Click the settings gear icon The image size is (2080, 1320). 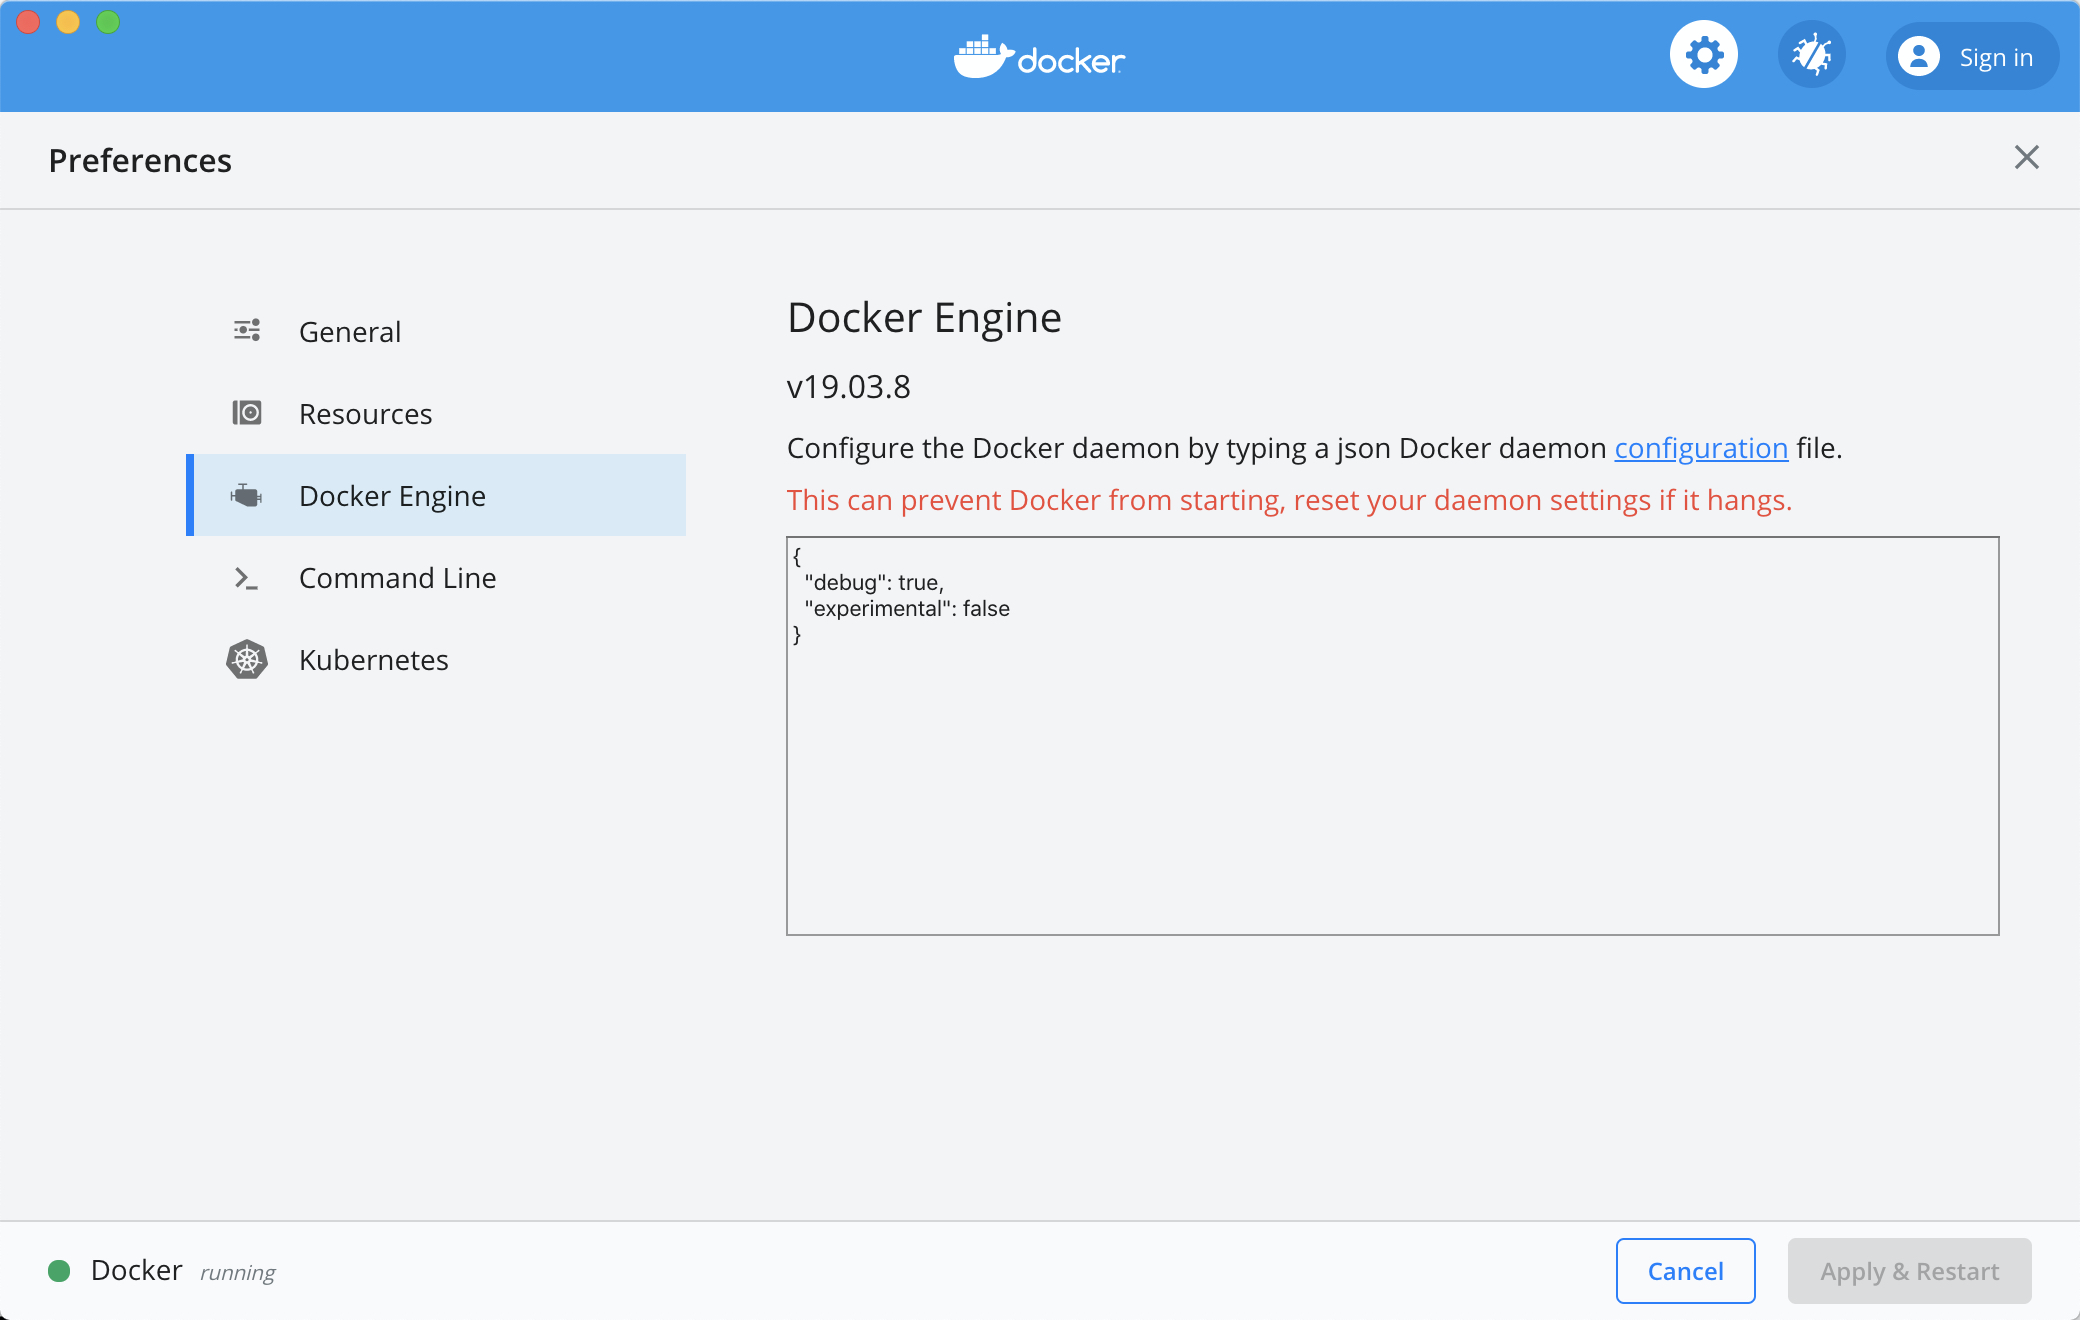[x=1703, y=55]
